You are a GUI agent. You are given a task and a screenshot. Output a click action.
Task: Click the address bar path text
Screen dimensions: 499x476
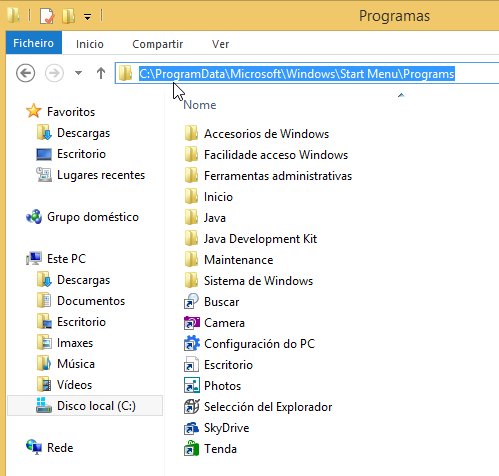(x=297, y=74)
